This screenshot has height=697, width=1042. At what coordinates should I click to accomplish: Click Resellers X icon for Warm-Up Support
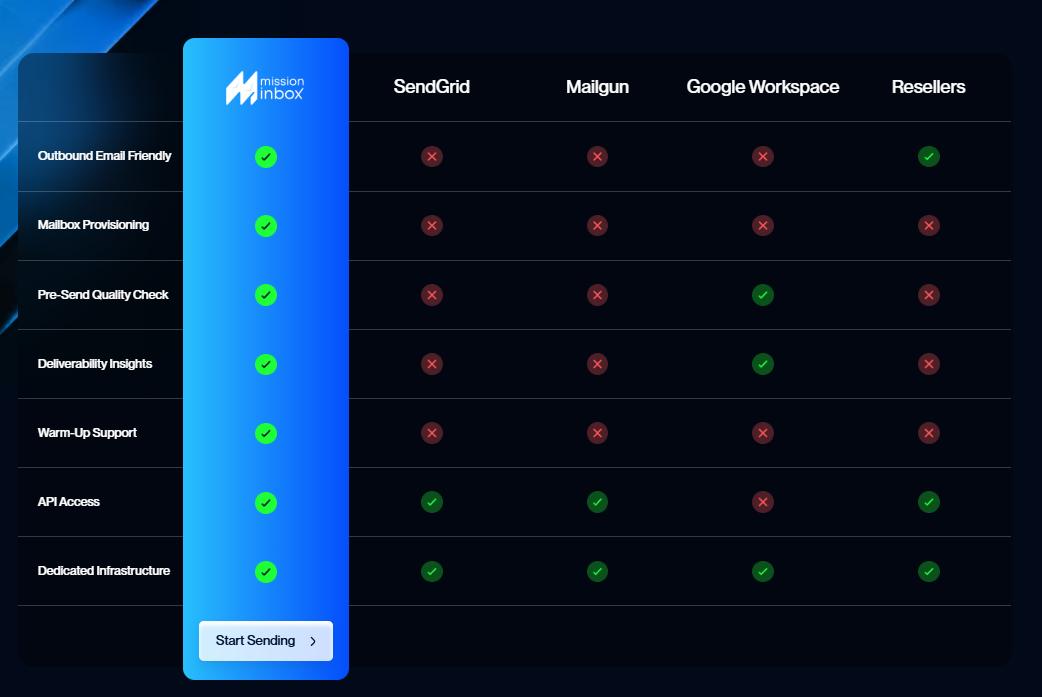pos(929,433)
